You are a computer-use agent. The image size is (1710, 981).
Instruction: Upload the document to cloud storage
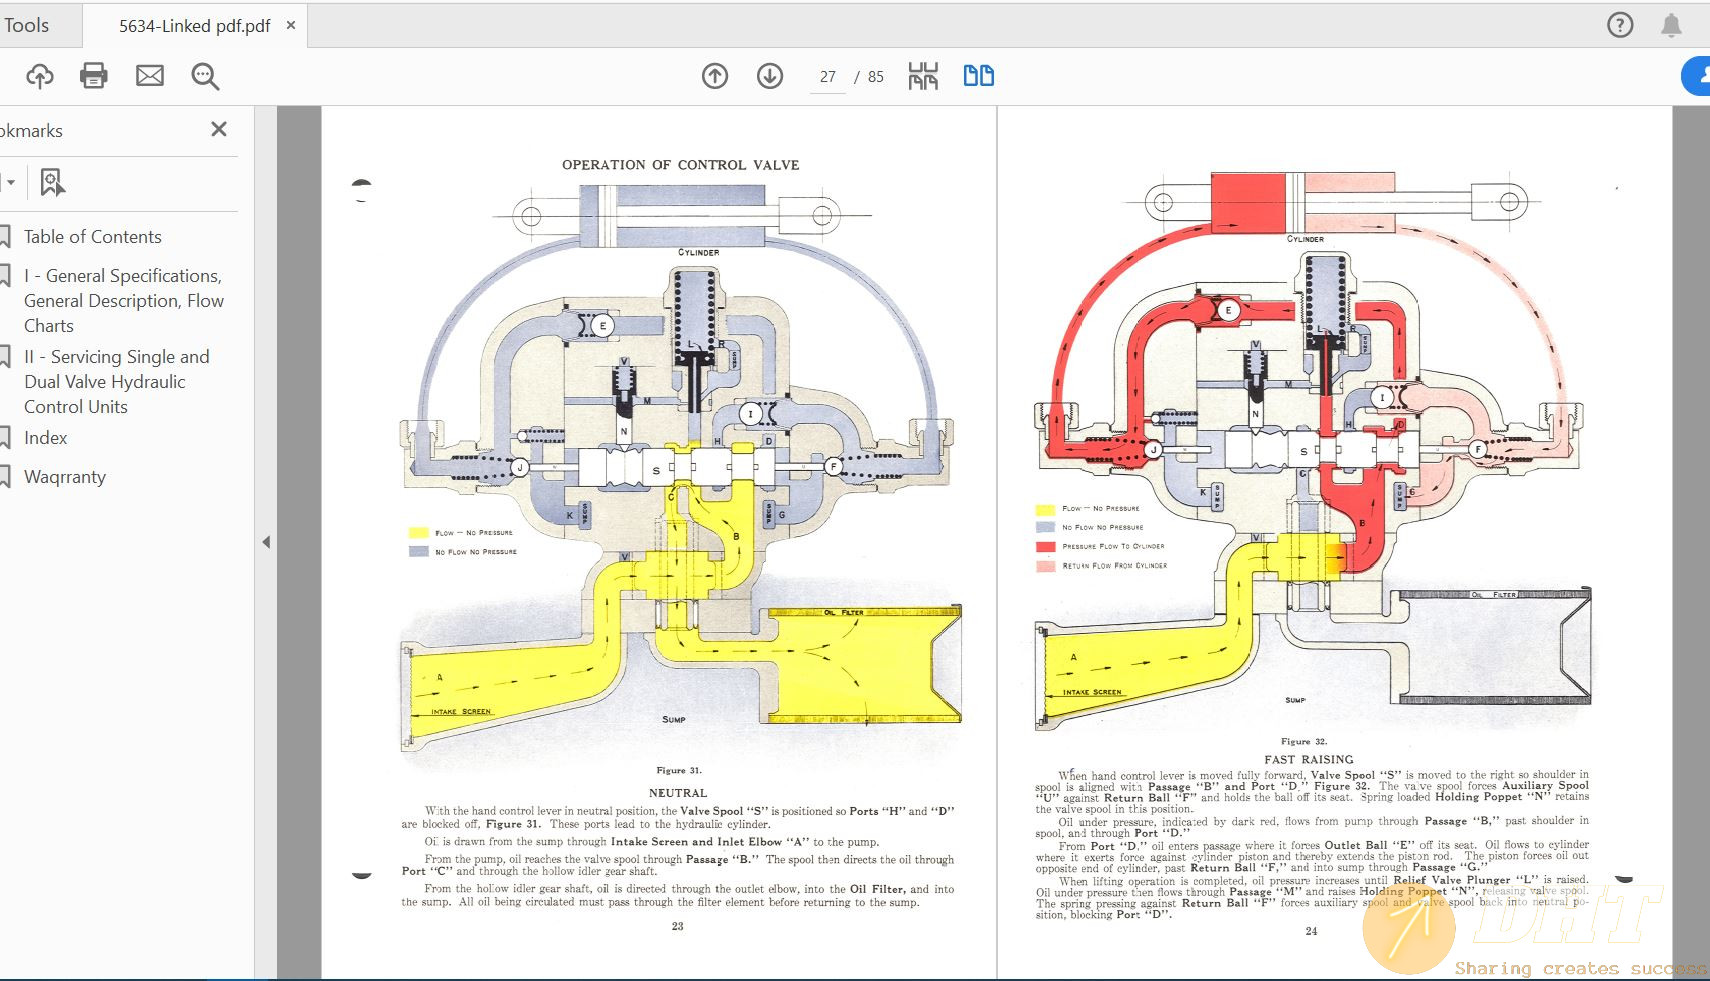40,76
